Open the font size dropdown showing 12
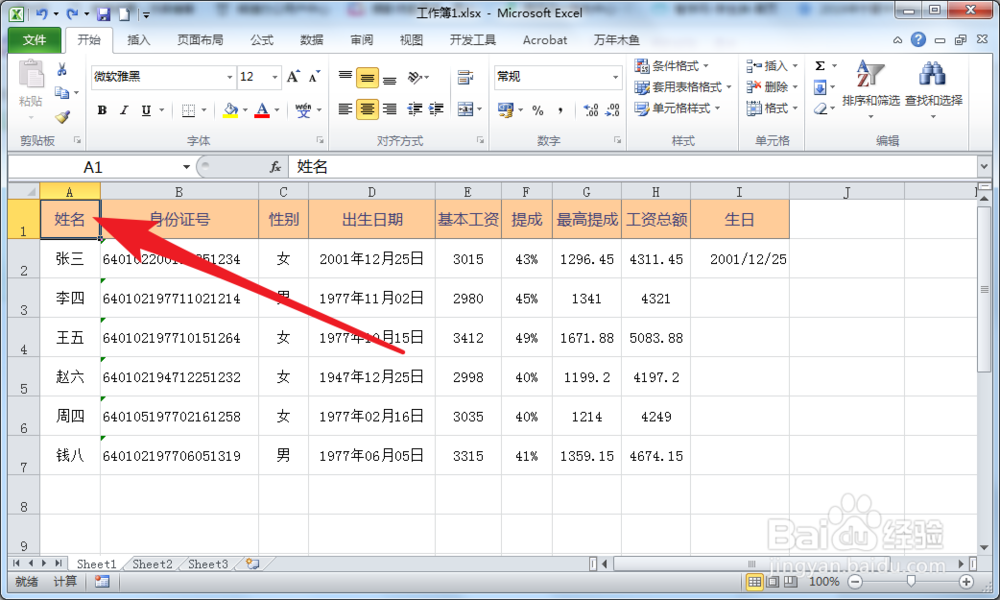The image size is (1000, 600). (275, 77)
